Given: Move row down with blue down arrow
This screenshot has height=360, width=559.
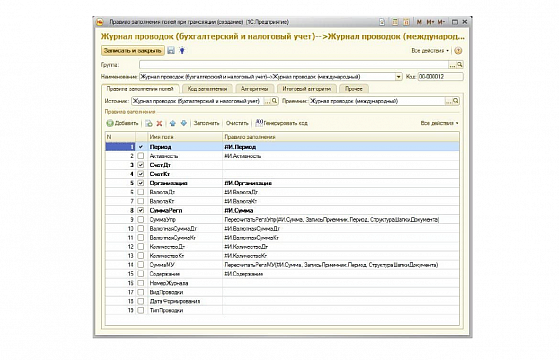Looking at the screenshot, I should coord(184,123).
